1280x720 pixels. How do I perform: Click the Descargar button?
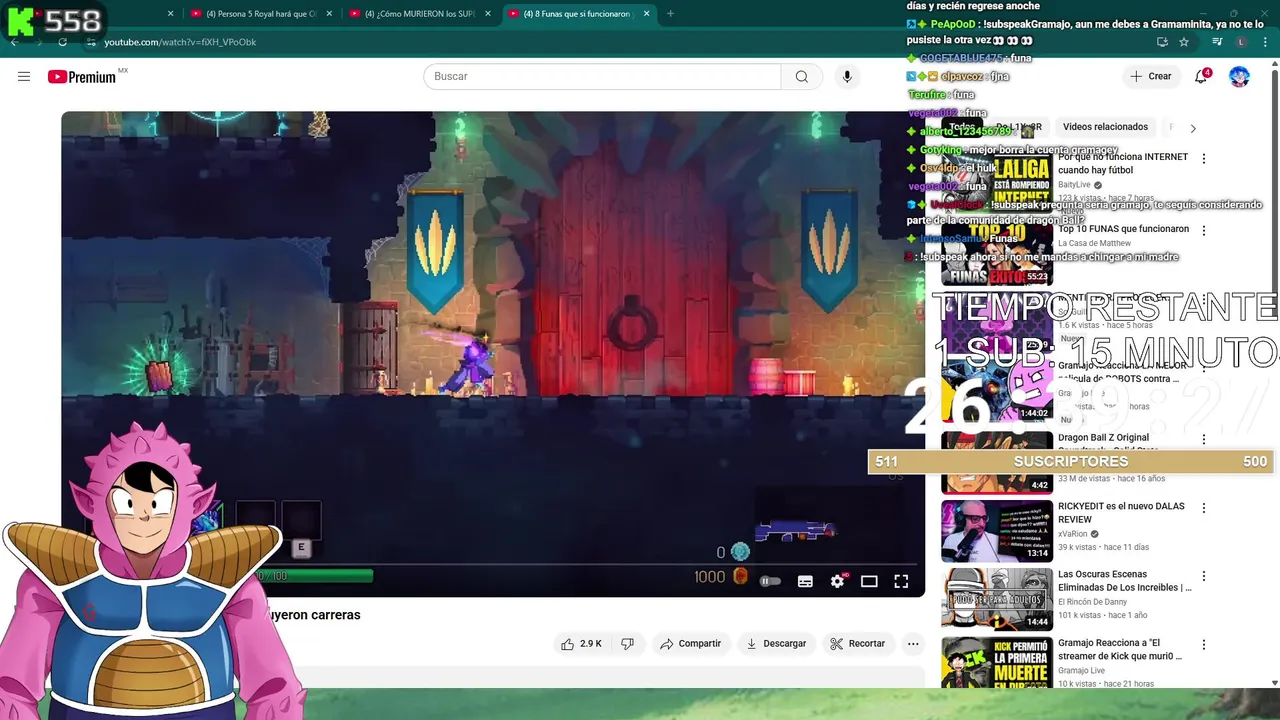776,644
